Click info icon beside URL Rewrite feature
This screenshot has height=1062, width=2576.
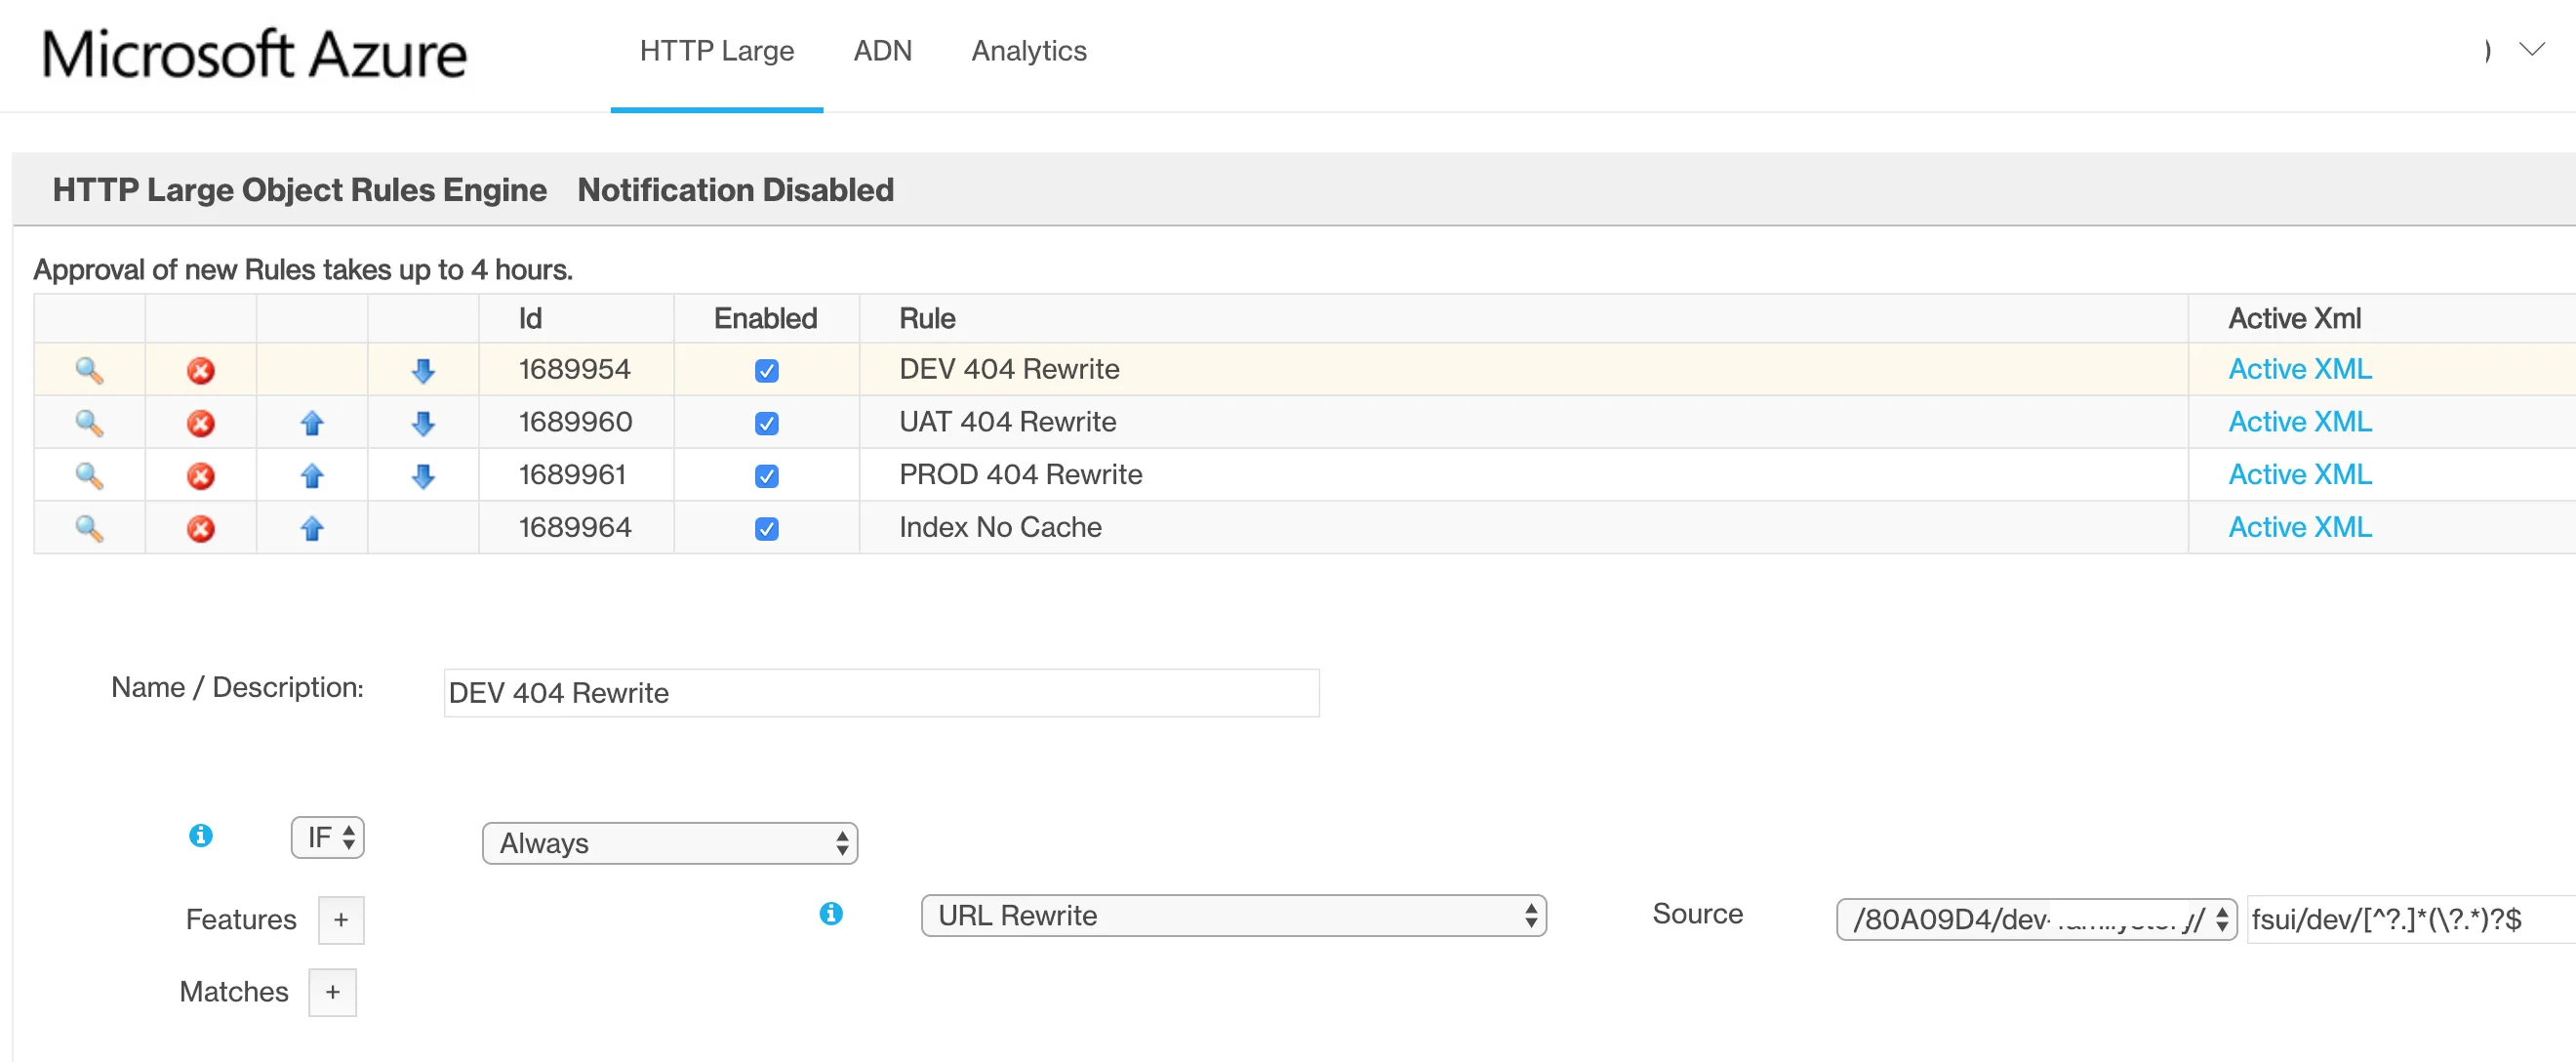coord(831,913)
